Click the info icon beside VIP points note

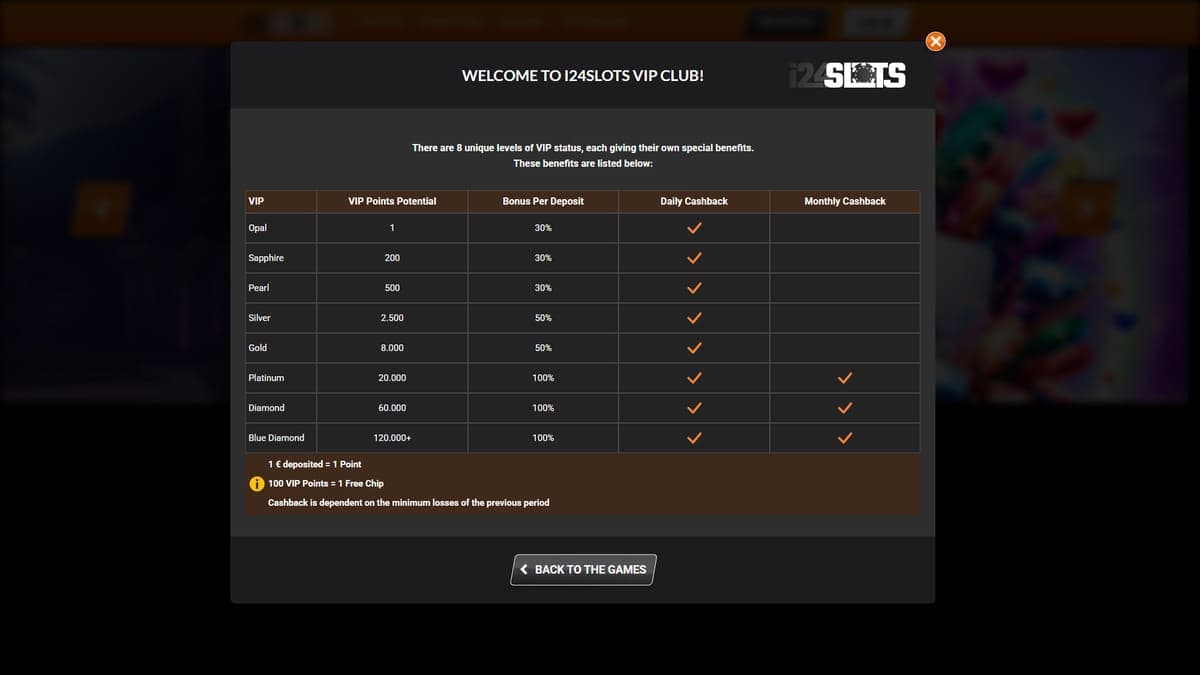click(x=256, y=484)
